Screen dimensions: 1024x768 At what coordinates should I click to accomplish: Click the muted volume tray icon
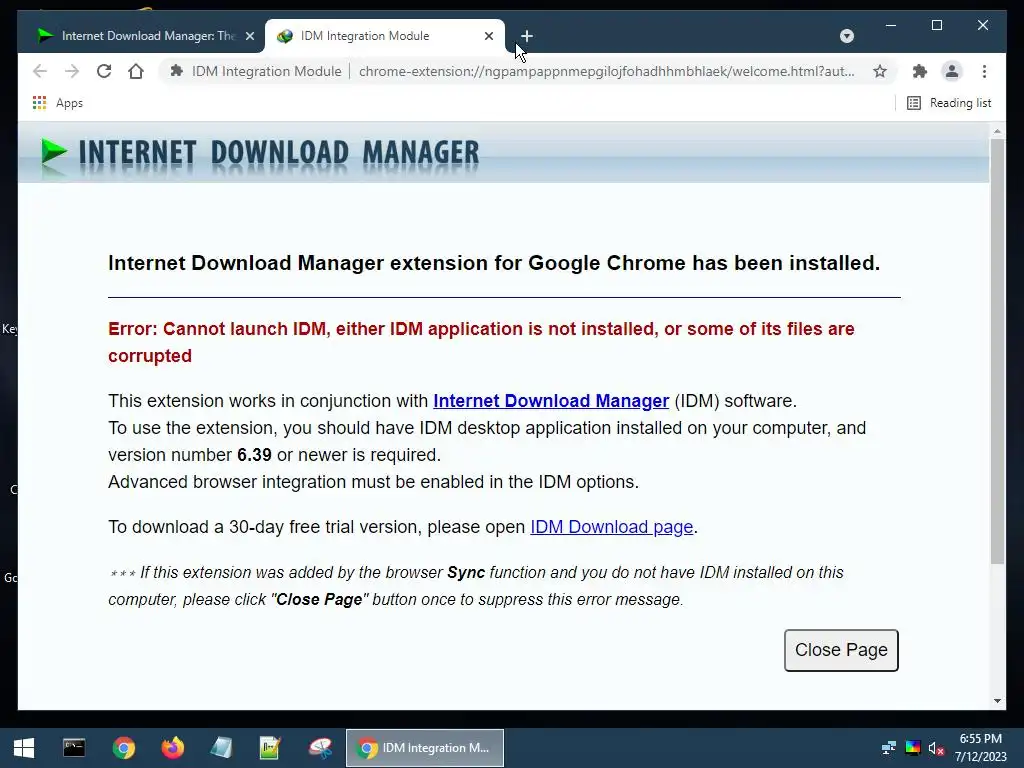click(x=936, y=748)
